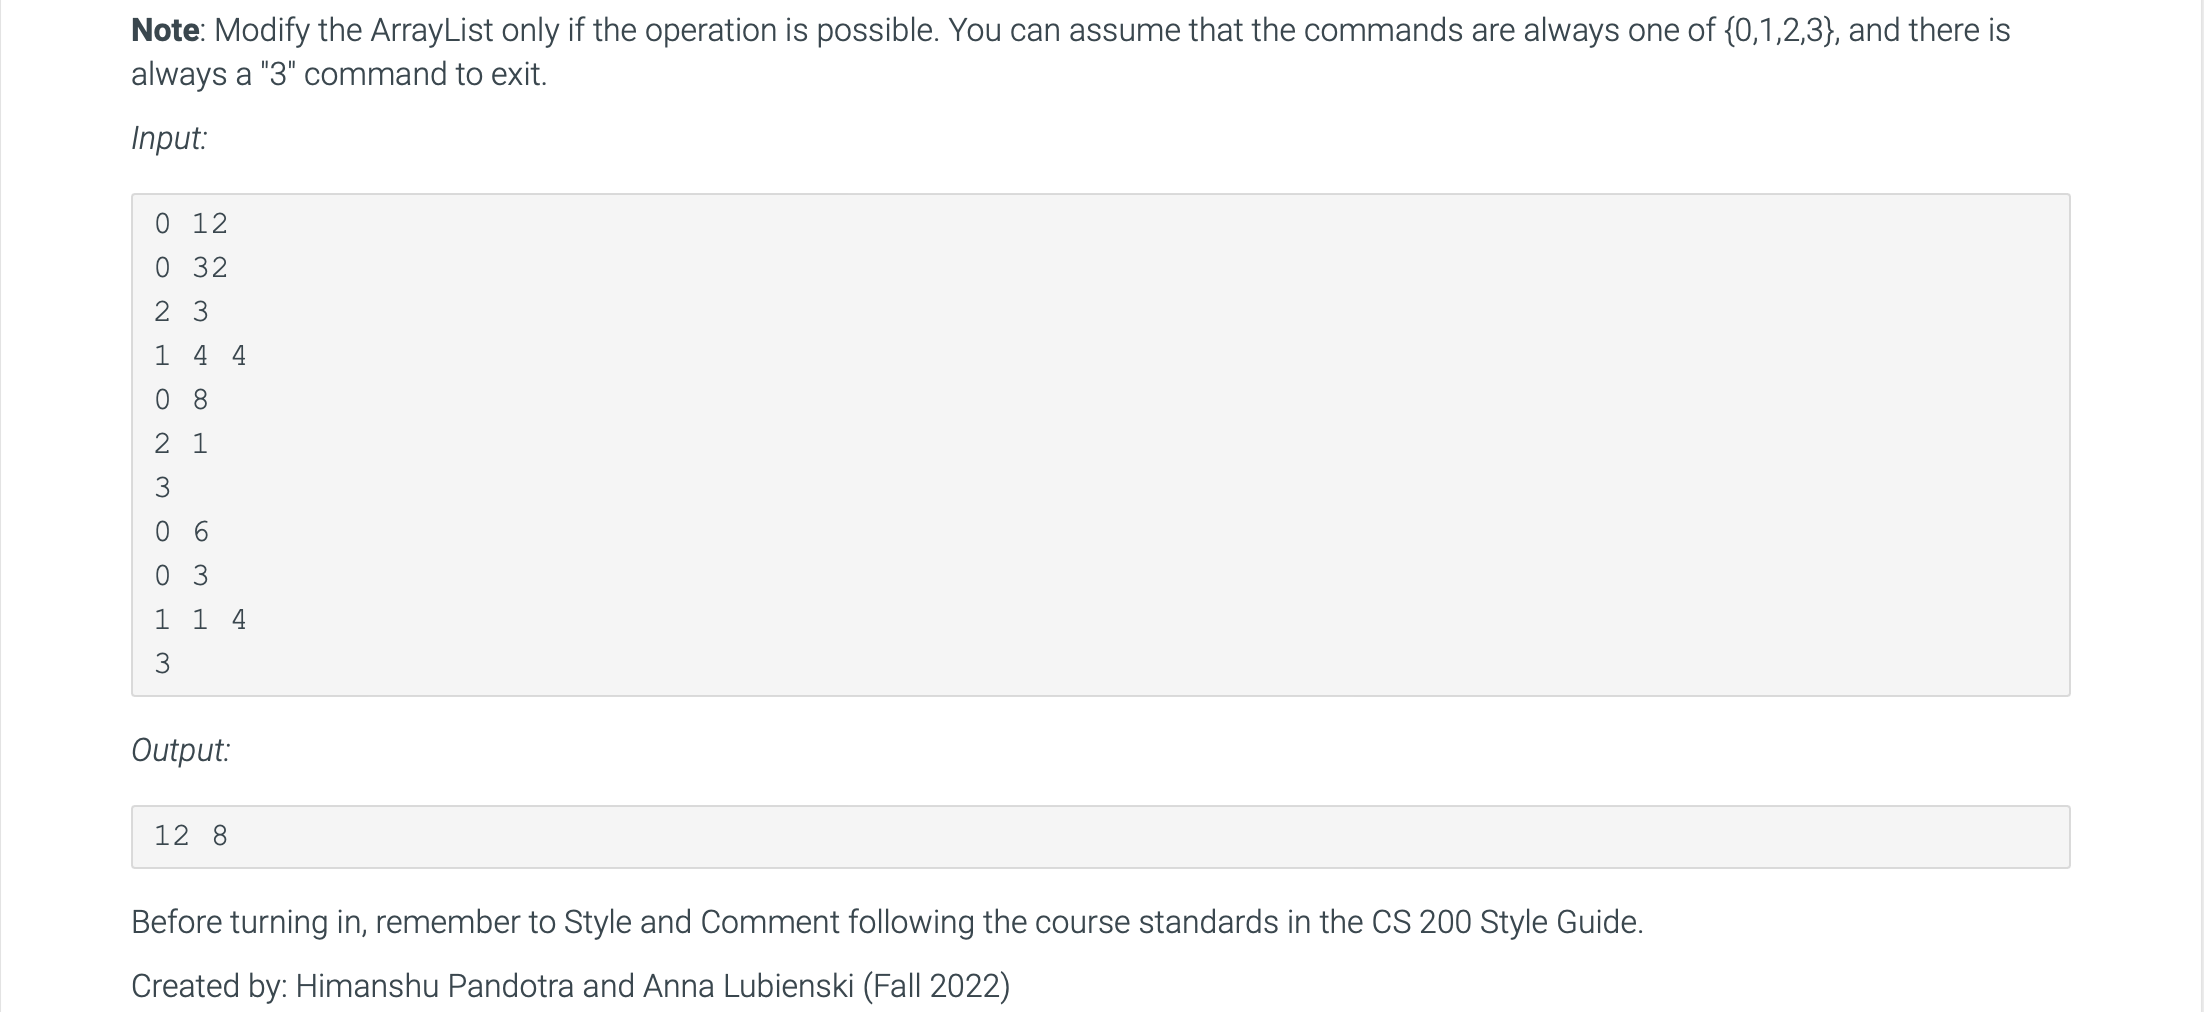The image size is (2204, 1012).
Task: Click the 'CS 200 Style Guide' text
Action: [x=1506, y=922]
